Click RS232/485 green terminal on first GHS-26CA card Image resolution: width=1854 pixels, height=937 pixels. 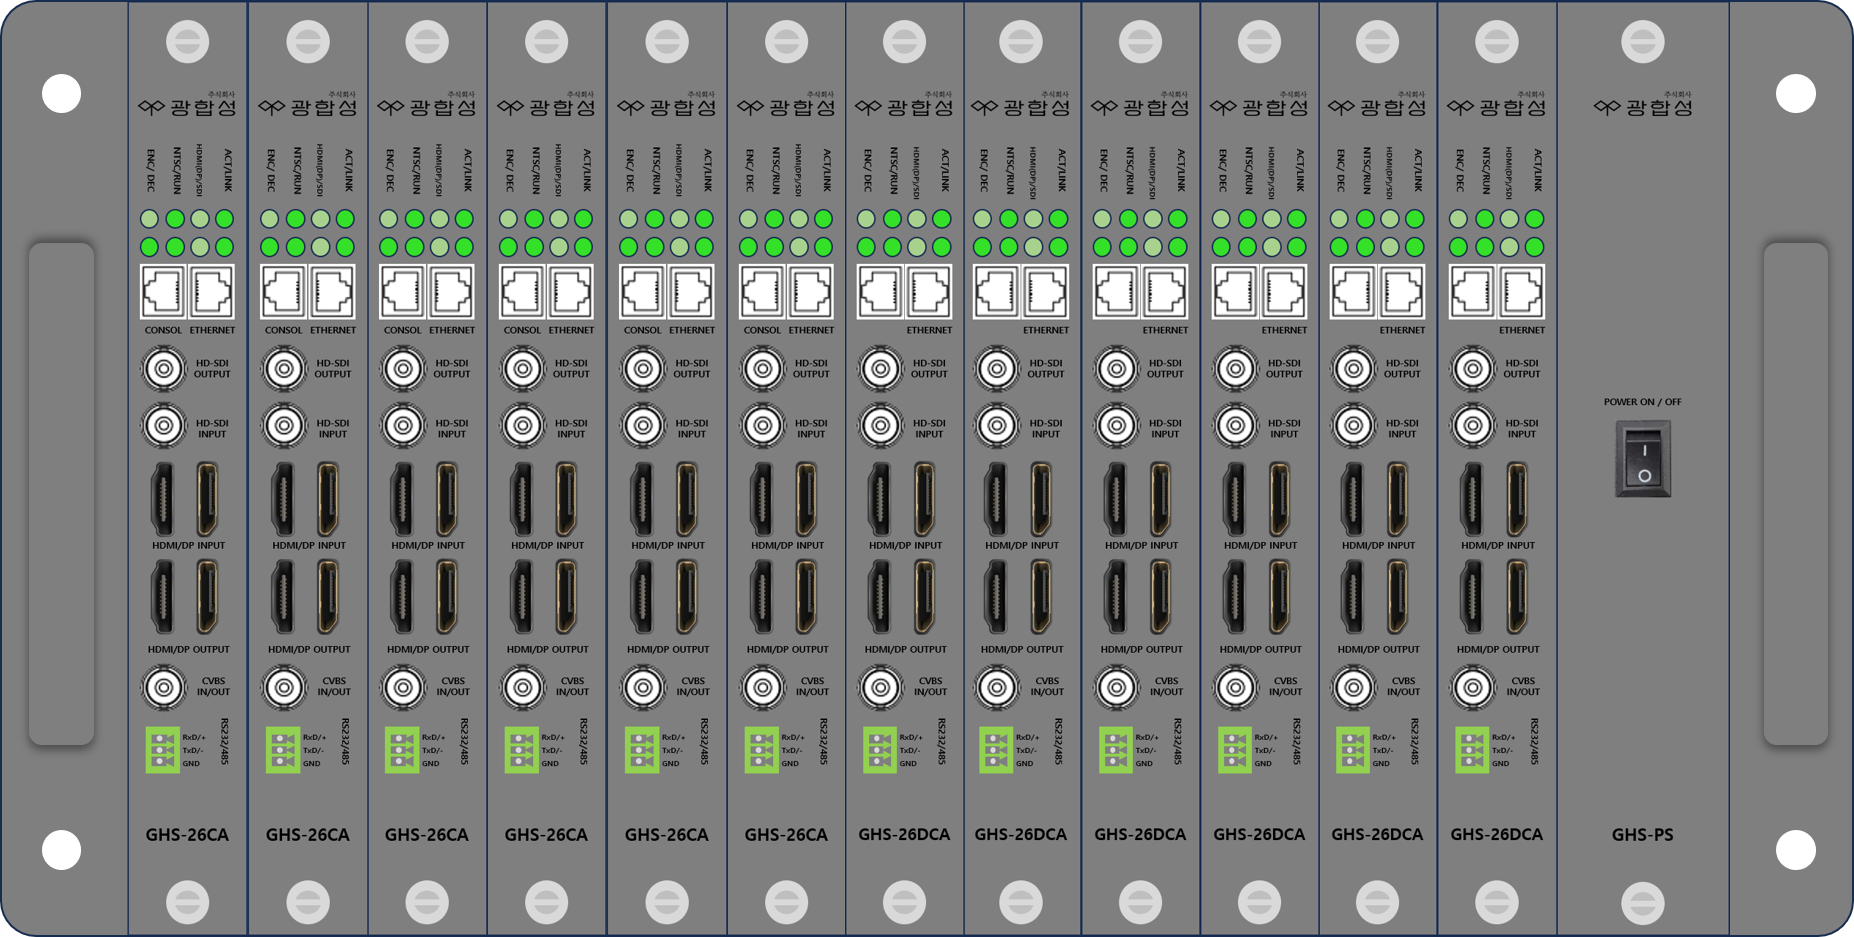pyautogui.click(x=162, y=750)
